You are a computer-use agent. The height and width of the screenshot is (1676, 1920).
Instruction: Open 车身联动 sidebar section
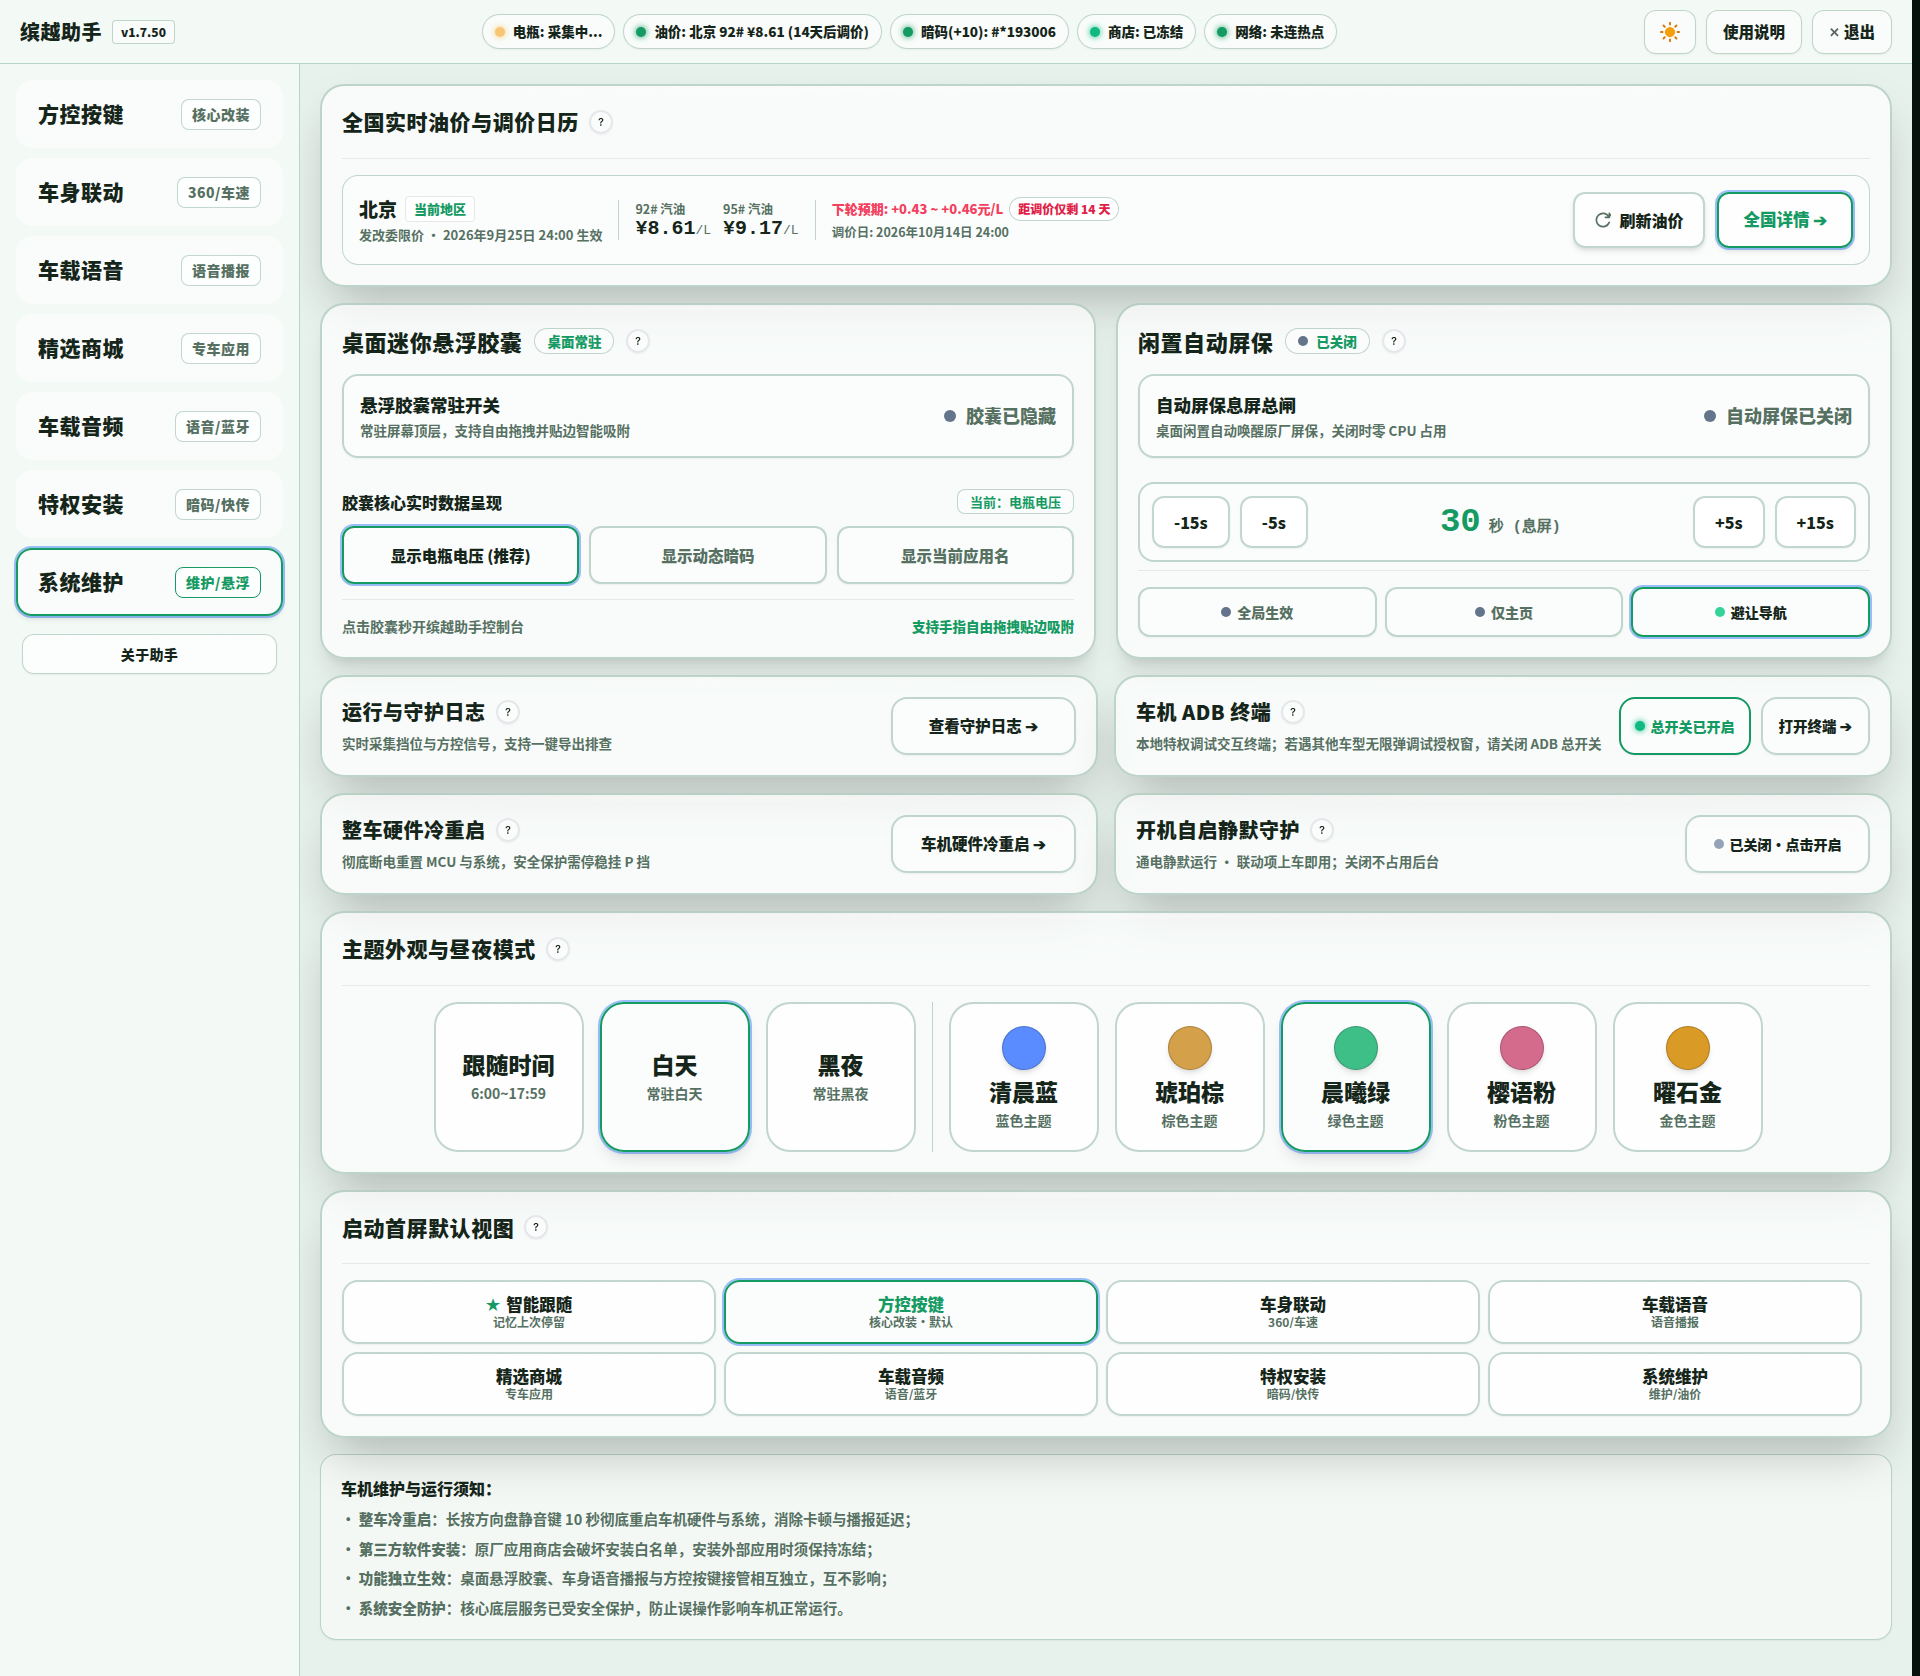click(149, 192)
